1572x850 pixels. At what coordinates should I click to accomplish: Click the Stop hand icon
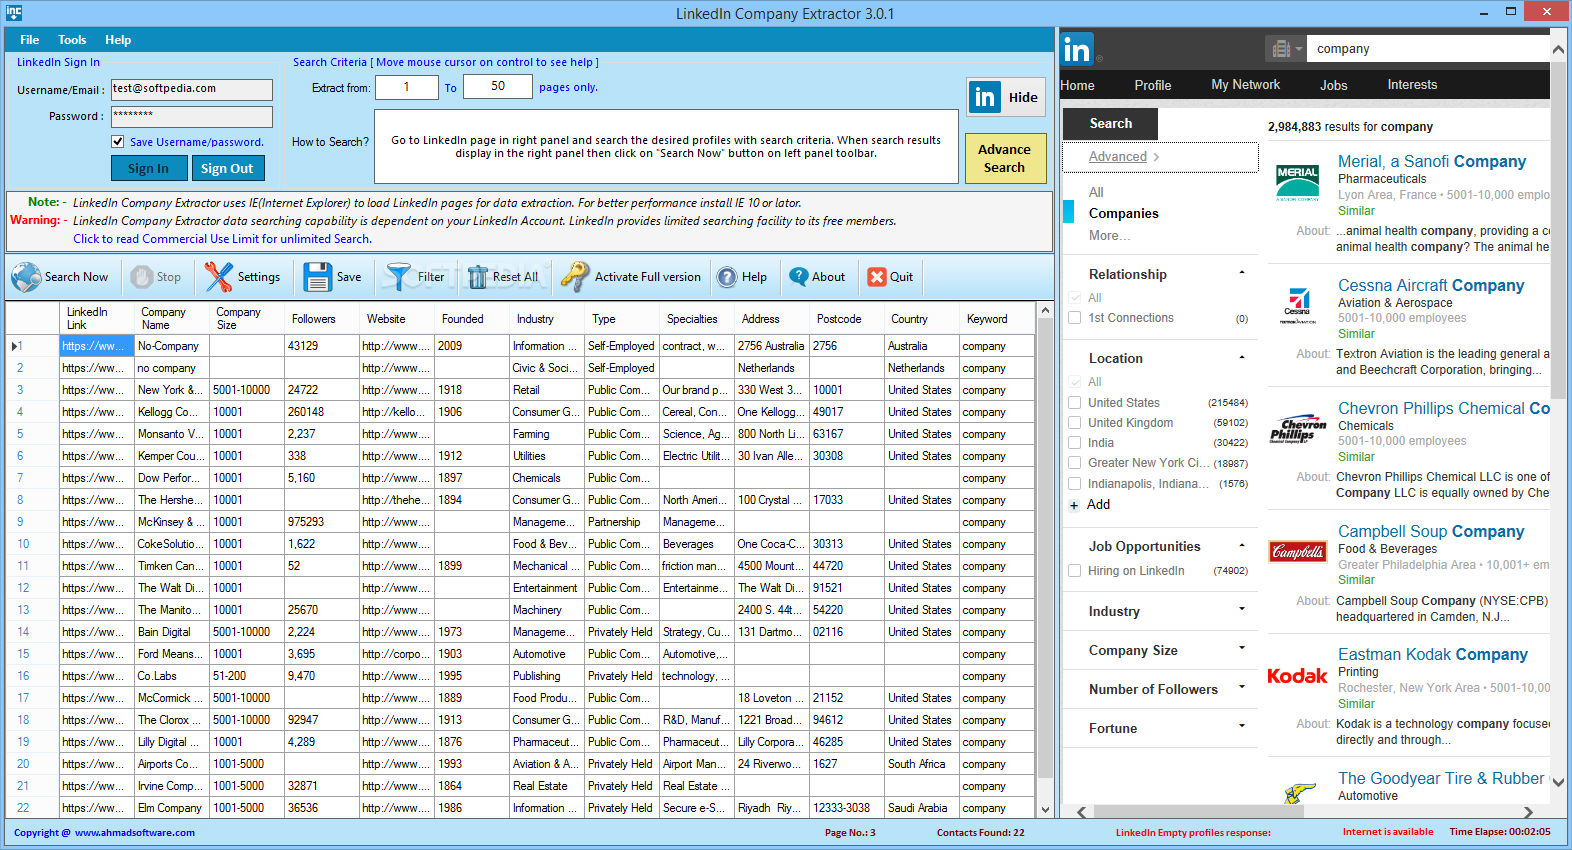pyautogui.click(x=142, y=277)
